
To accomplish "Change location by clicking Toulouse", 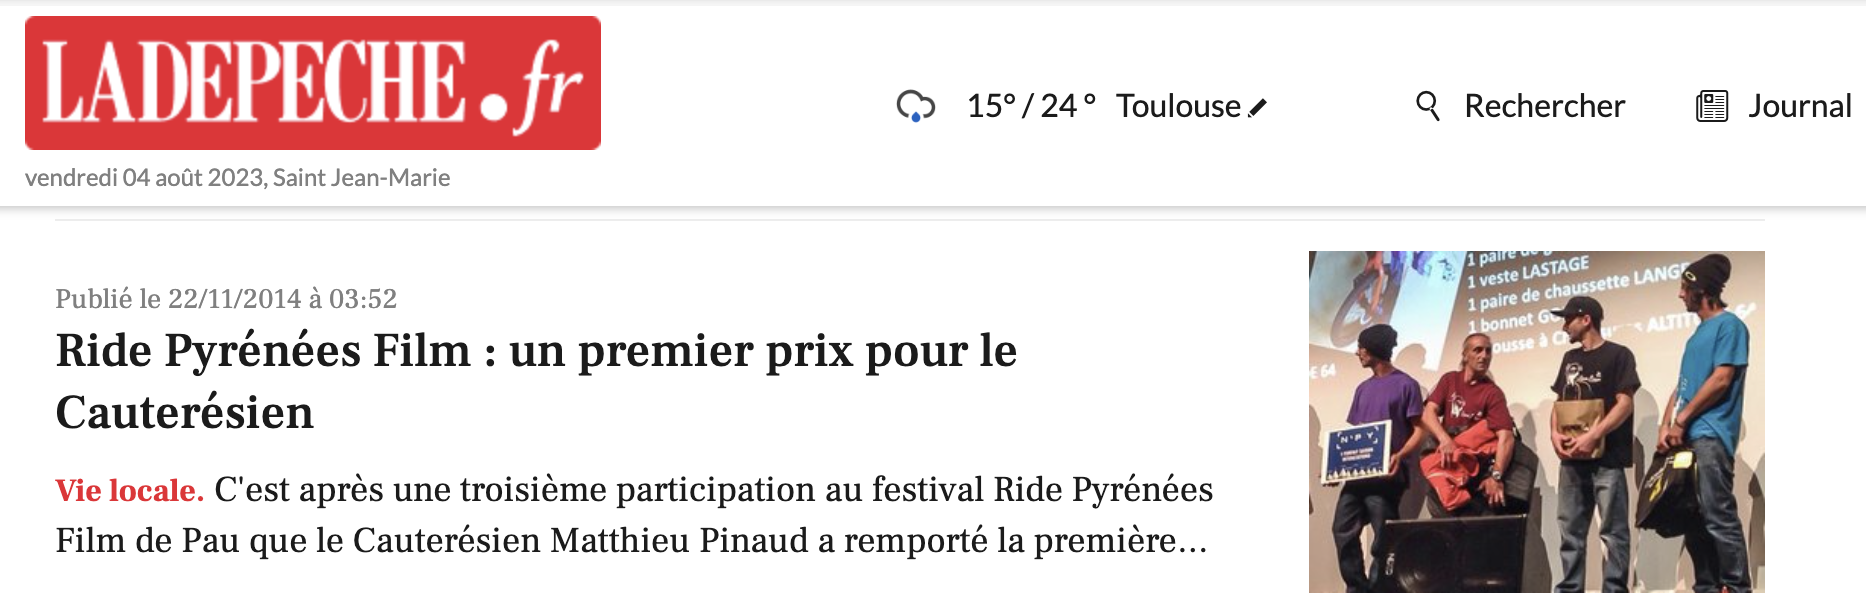I will tap(1177, 106).
